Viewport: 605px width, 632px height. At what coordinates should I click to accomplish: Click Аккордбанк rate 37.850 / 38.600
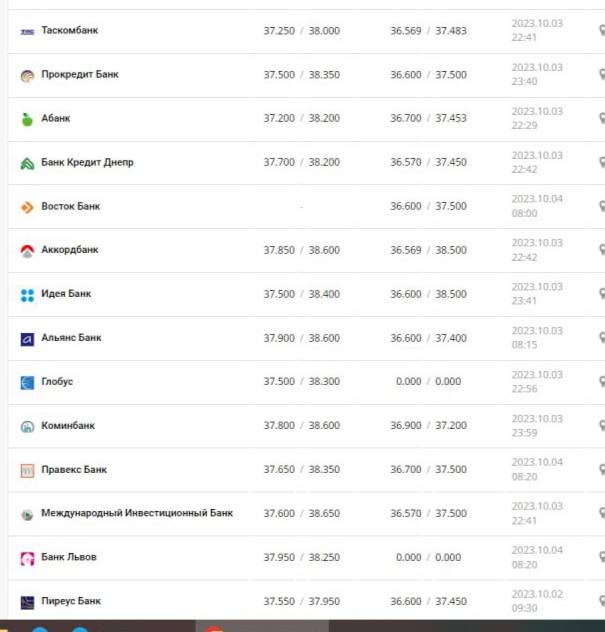tap(301, 250)
